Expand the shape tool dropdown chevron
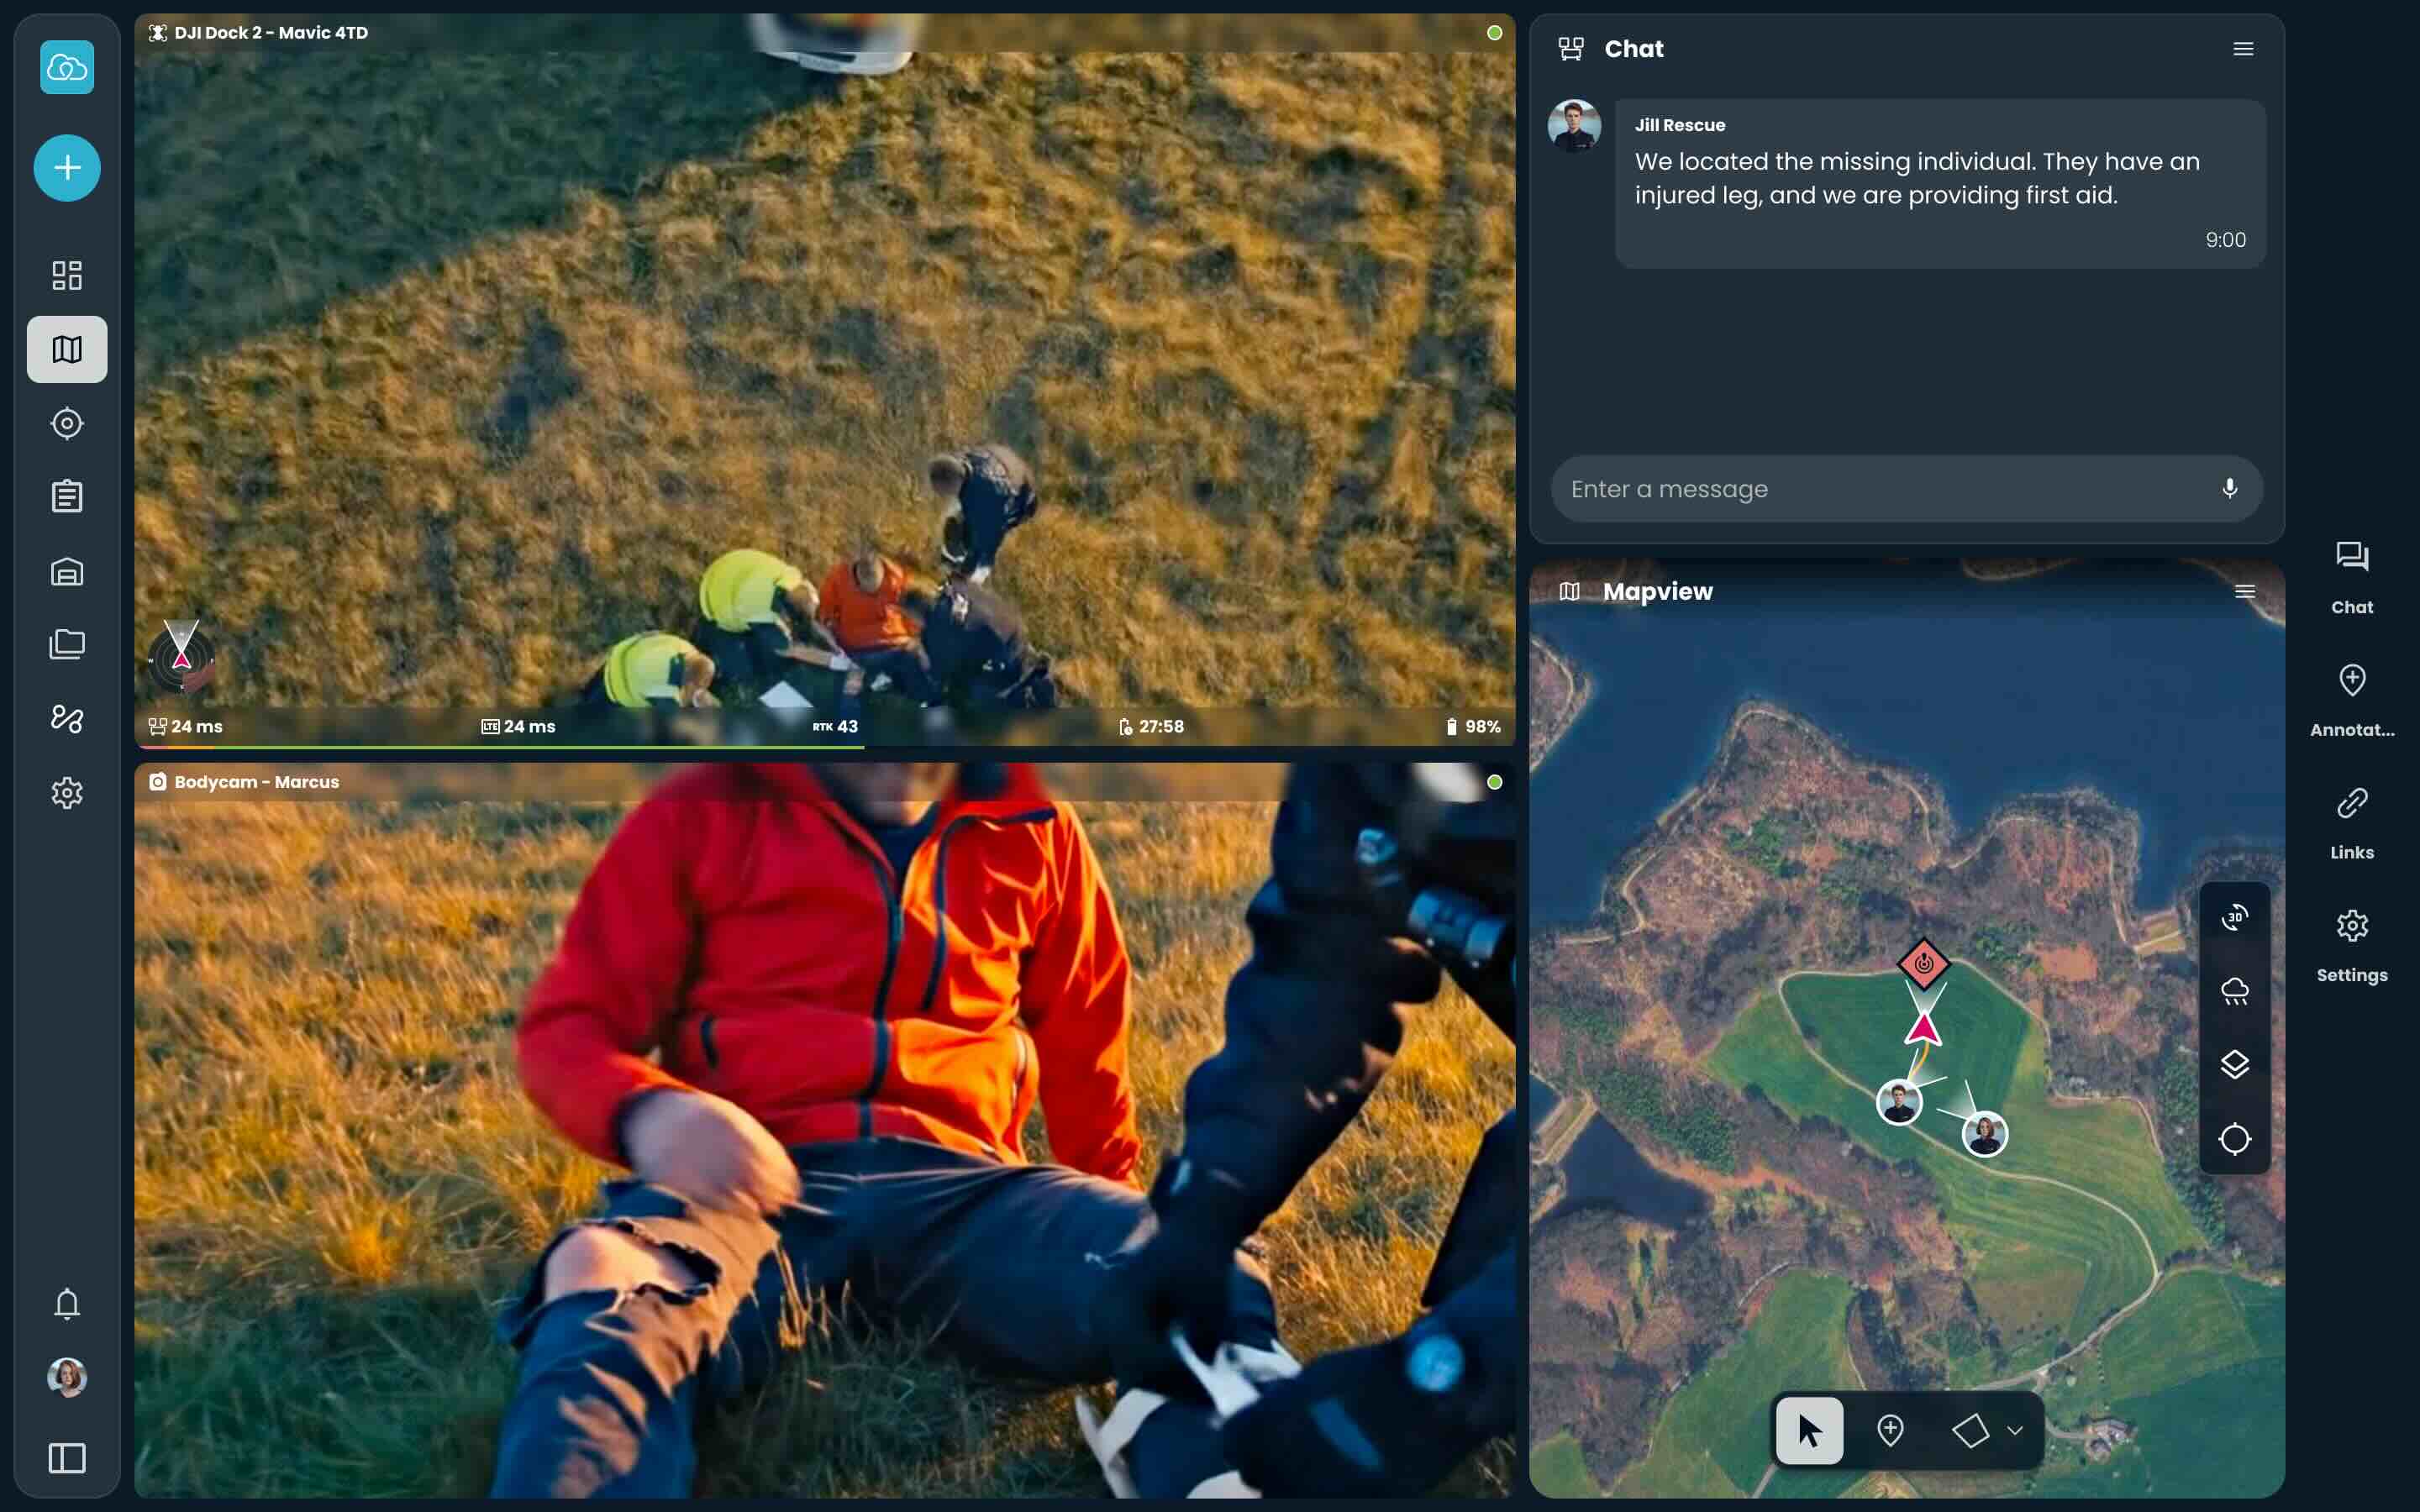Screen dimensions: 2420x1512 point(2015,1431)
